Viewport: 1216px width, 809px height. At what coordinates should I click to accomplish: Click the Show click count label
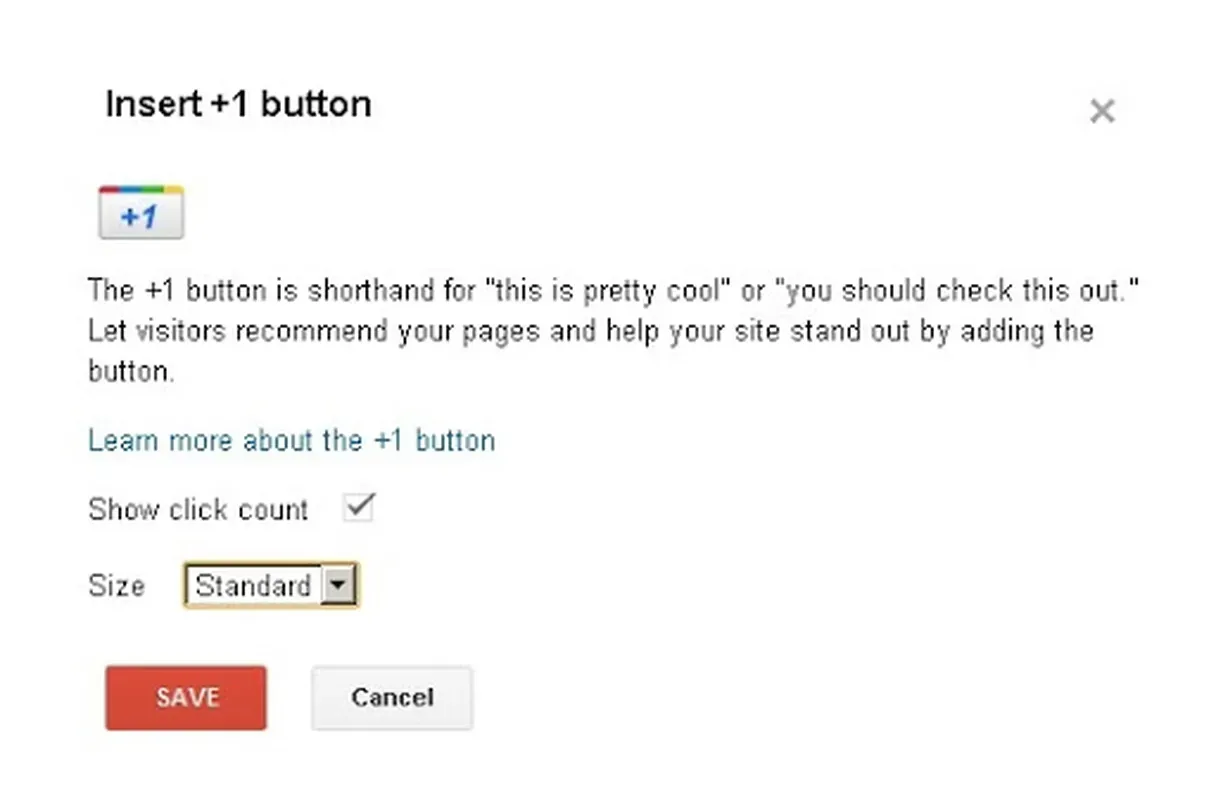coord(198,510)
